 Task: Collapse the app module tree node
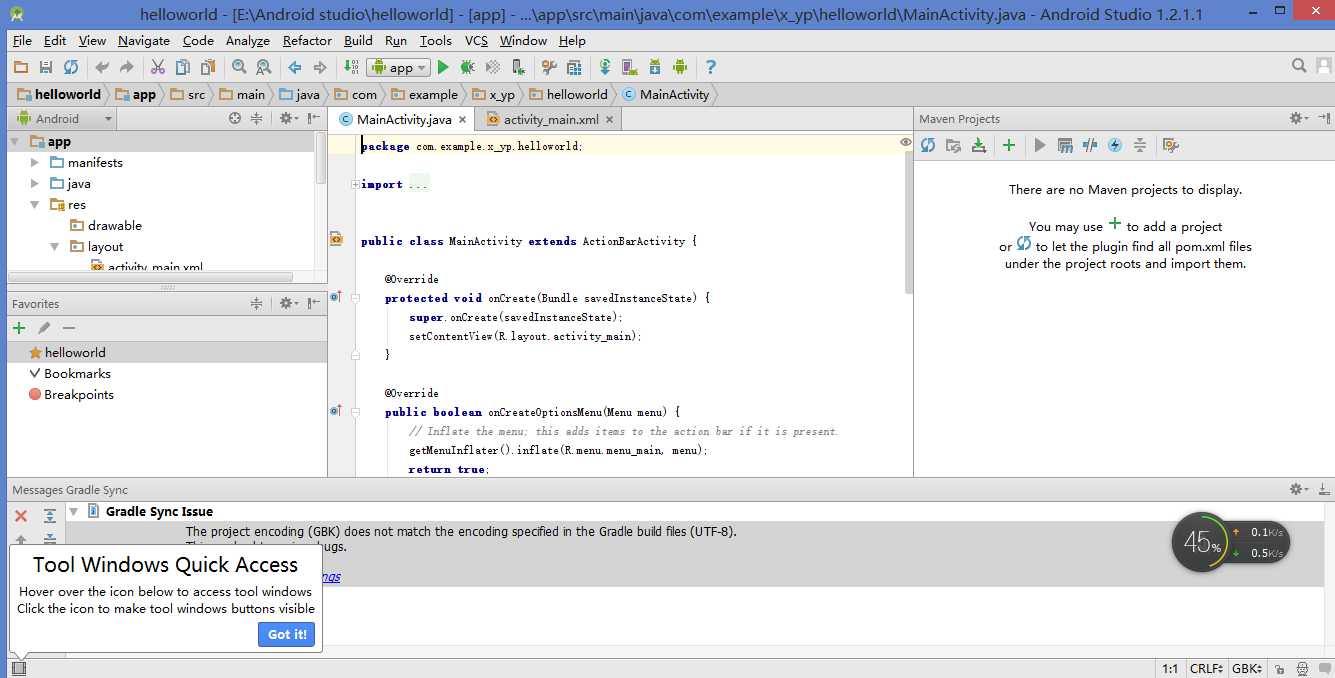(x=15, y=142)
